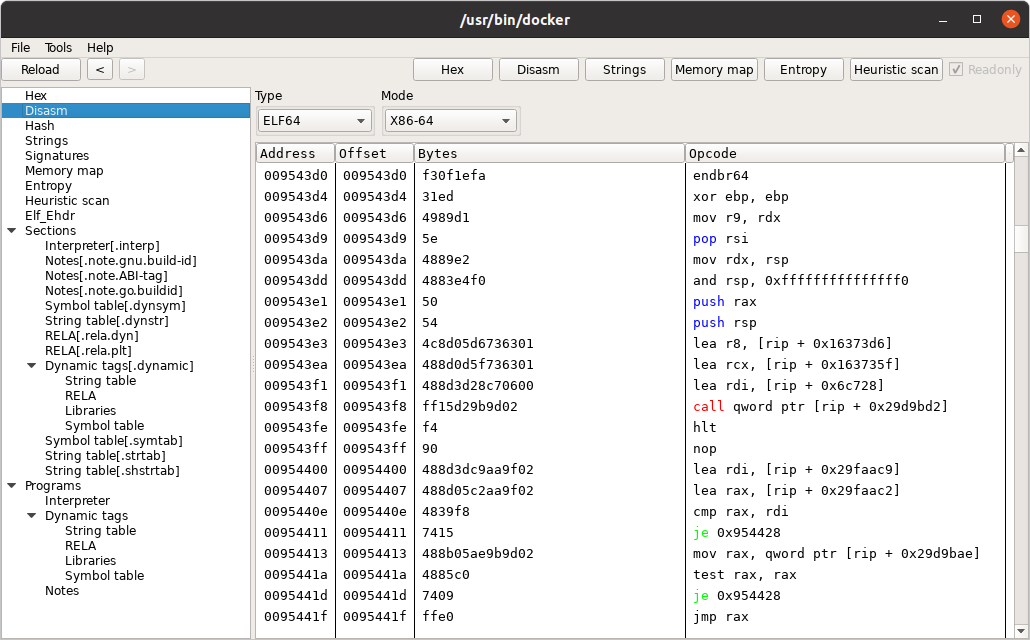Click the Reload button

tap(41, 70)
